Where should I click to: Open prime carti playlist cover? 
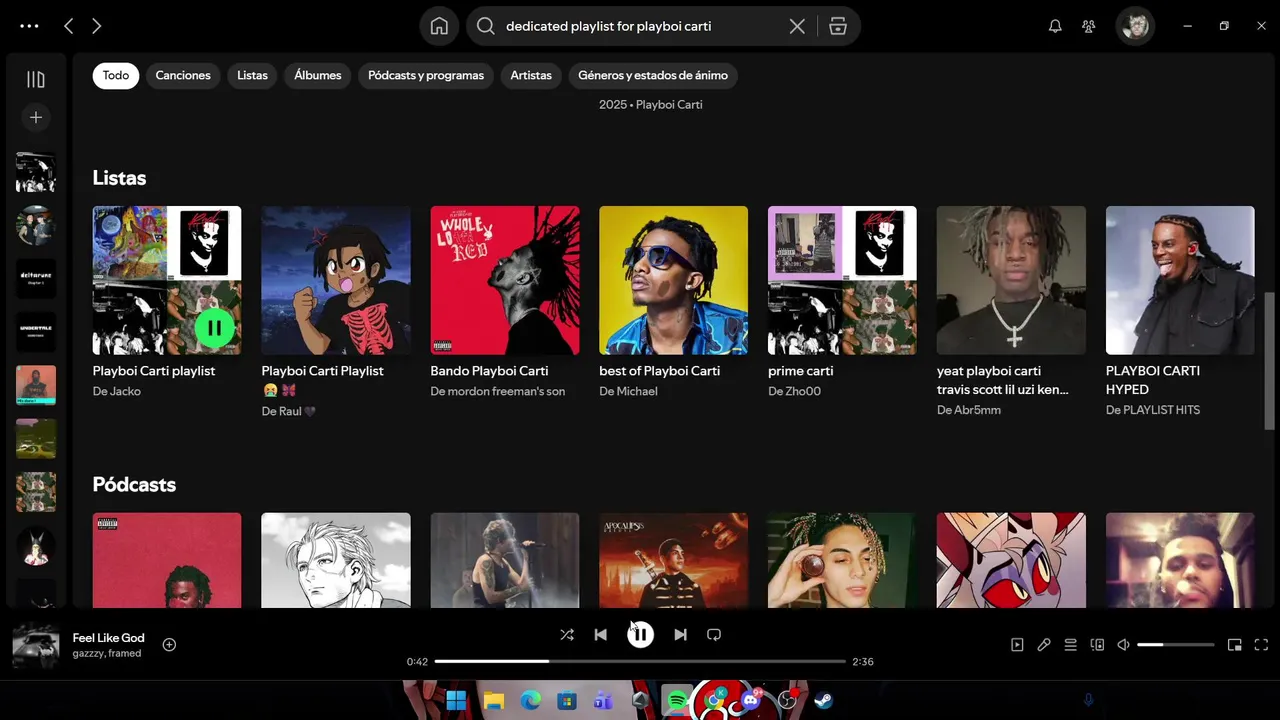click(x=842, y=280)
